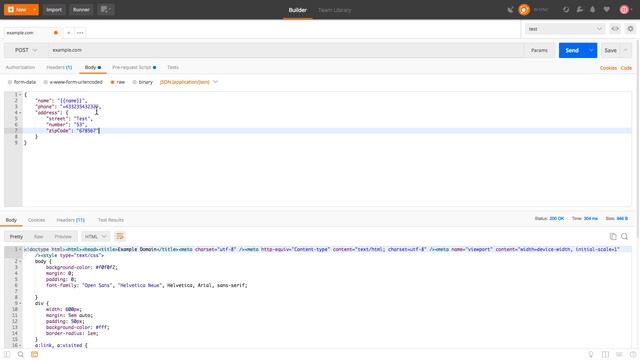The width and height of the screenshot is (640, 360).
Task: Click the search response magnifier icon
Action: click(624, 236)
